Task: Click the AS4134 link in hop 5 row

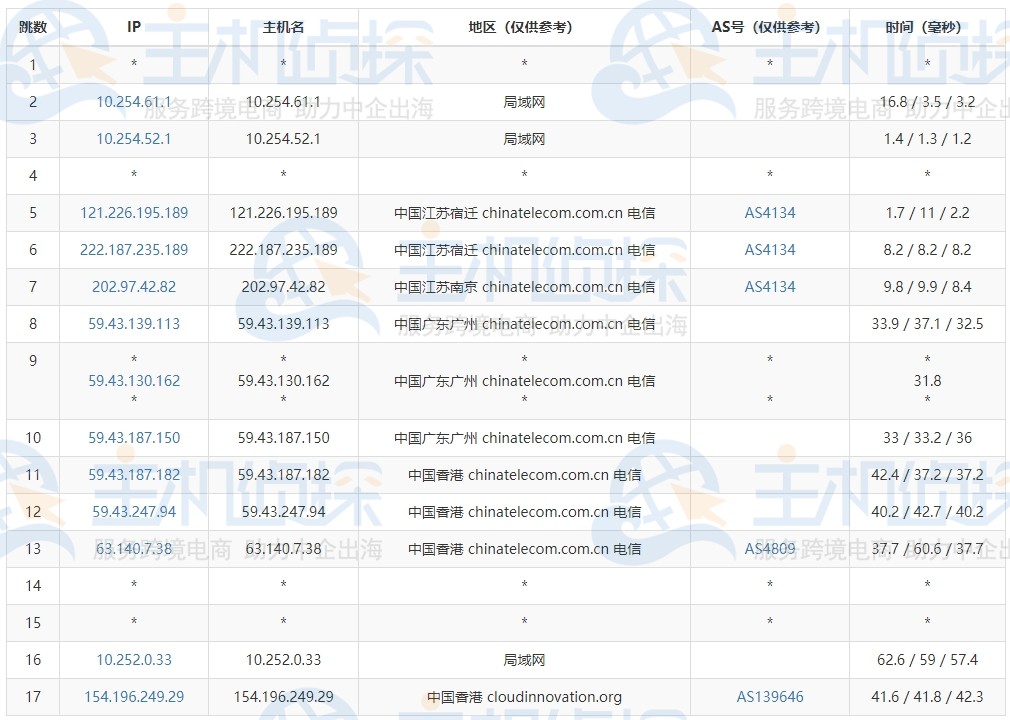Action: [770, 213]
